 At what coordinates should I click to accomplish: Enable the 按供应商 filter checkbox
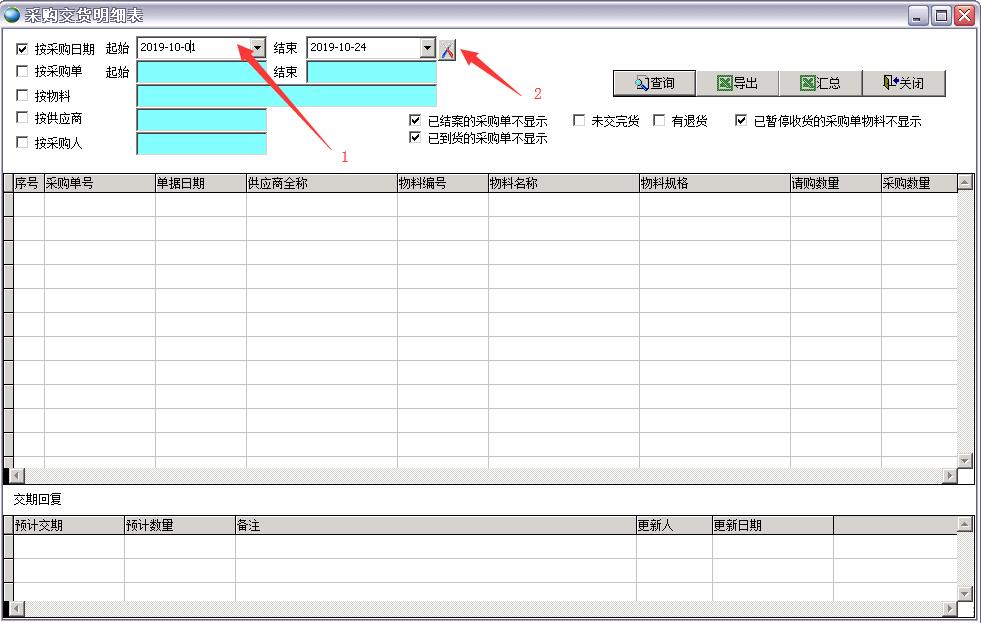pos(23,119)
